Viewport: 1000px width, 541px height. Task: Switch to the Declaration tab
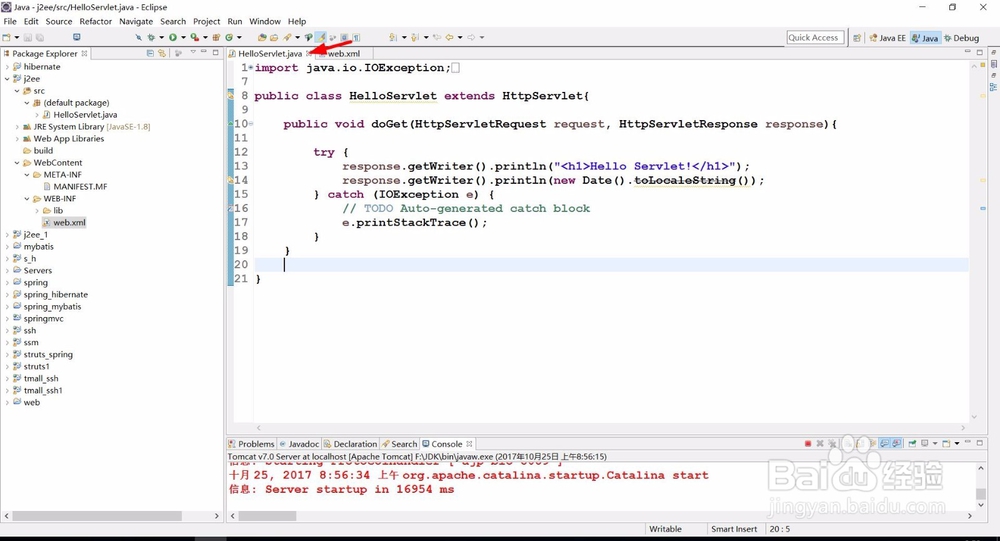tap(351, 444)
